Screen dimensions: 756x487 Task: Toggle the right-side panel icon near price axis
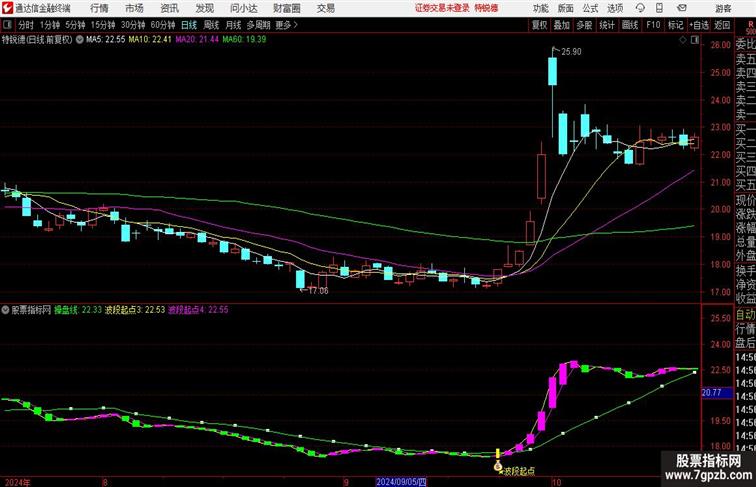[694, 41]
